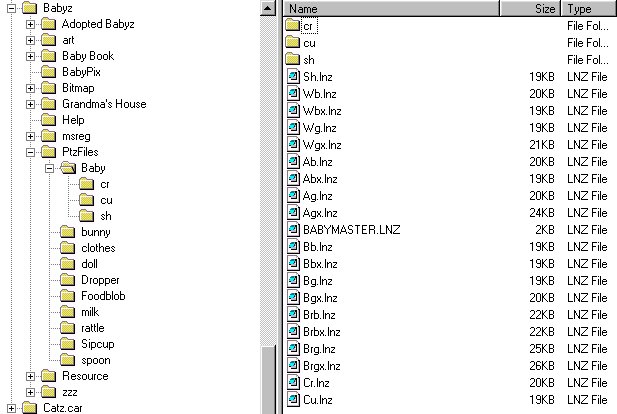This screenshot has height=414, width=617.
Task: Click the Sipcup folder icon
Action: click(67, 344)
